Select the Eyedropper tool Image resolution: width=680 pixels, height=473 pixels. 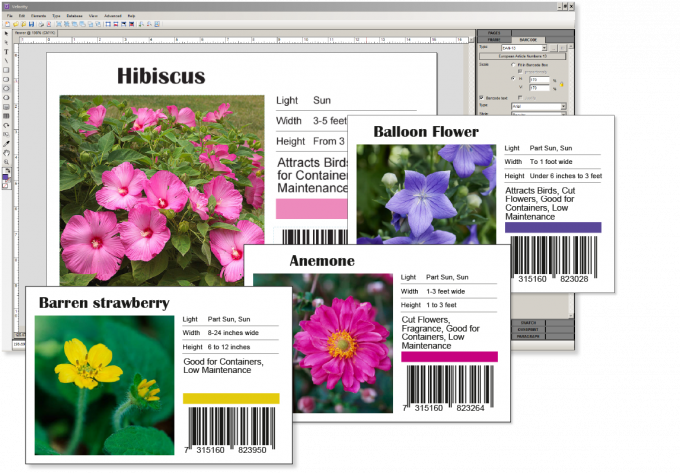pyautogui.click(x=7, y=143)
